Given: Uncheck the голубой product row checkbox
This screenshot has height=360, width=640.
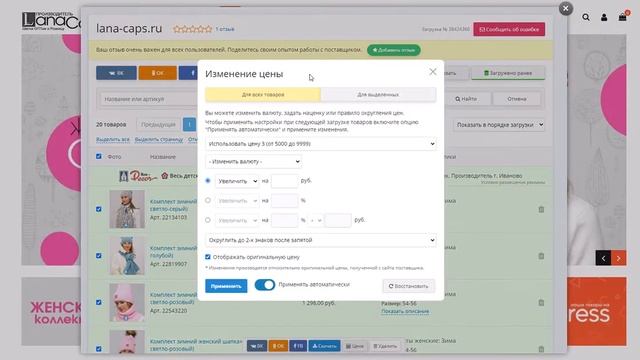Looking at the screenshot, I should pyautogui.click(x=98, y=256).
